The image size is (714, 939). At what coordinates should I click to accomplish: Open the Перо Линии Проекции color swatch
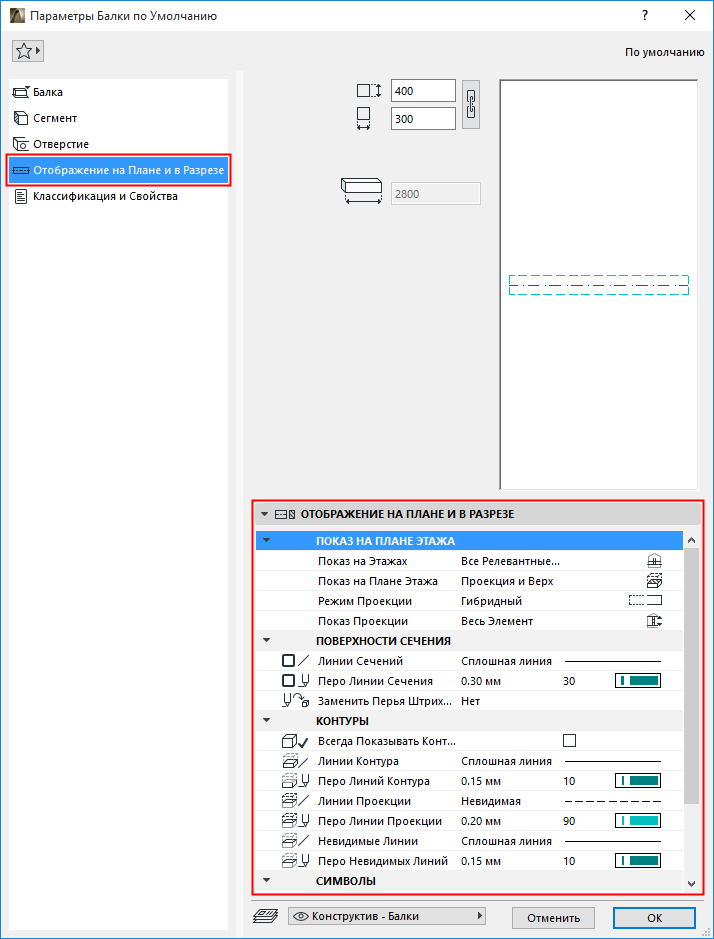tap(638, 821)
